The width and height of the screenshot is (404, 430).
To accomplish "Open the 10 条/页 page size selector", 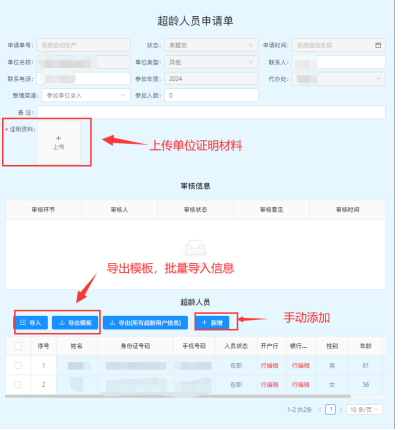I will (365, 409).
